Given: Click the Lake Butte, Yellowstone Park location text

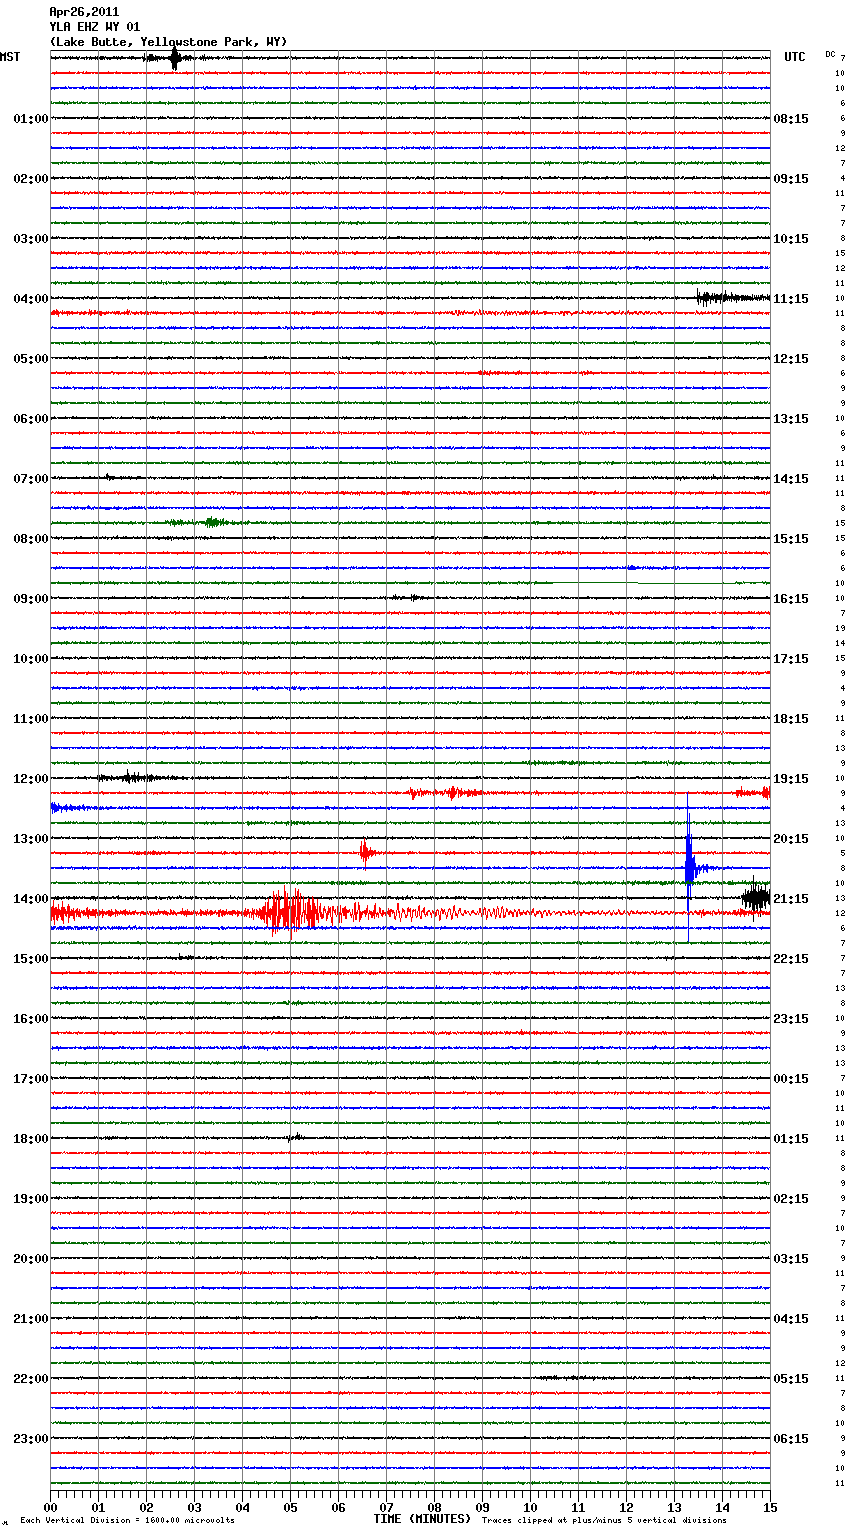Looking at the screenshot, I should tap(168, 42).
